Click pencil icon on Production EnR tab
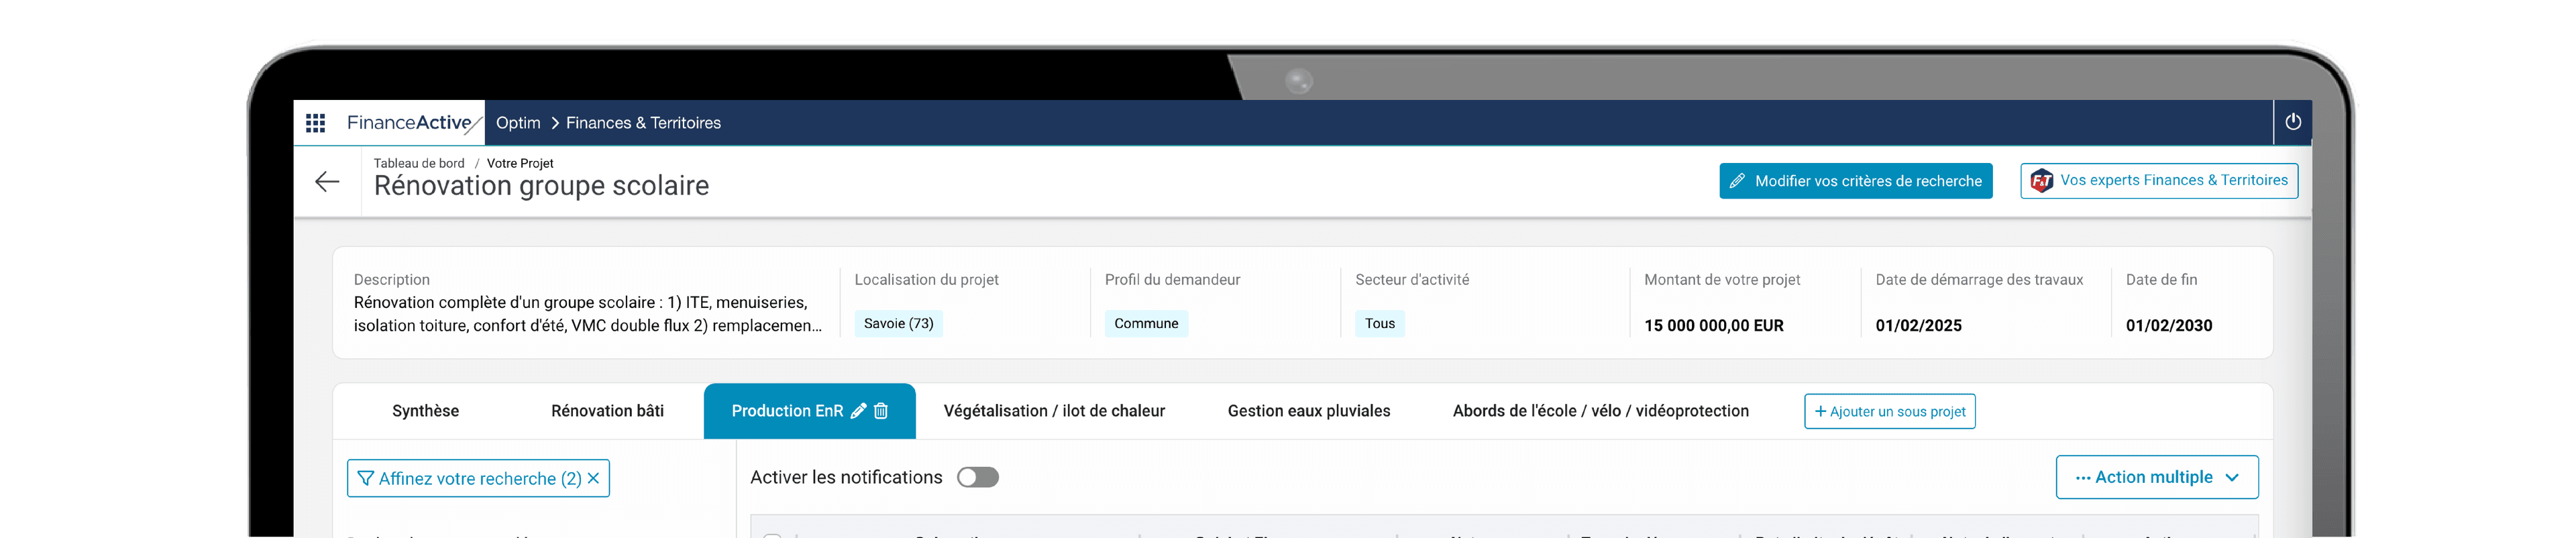2576x538 pixels. [858, 411]
